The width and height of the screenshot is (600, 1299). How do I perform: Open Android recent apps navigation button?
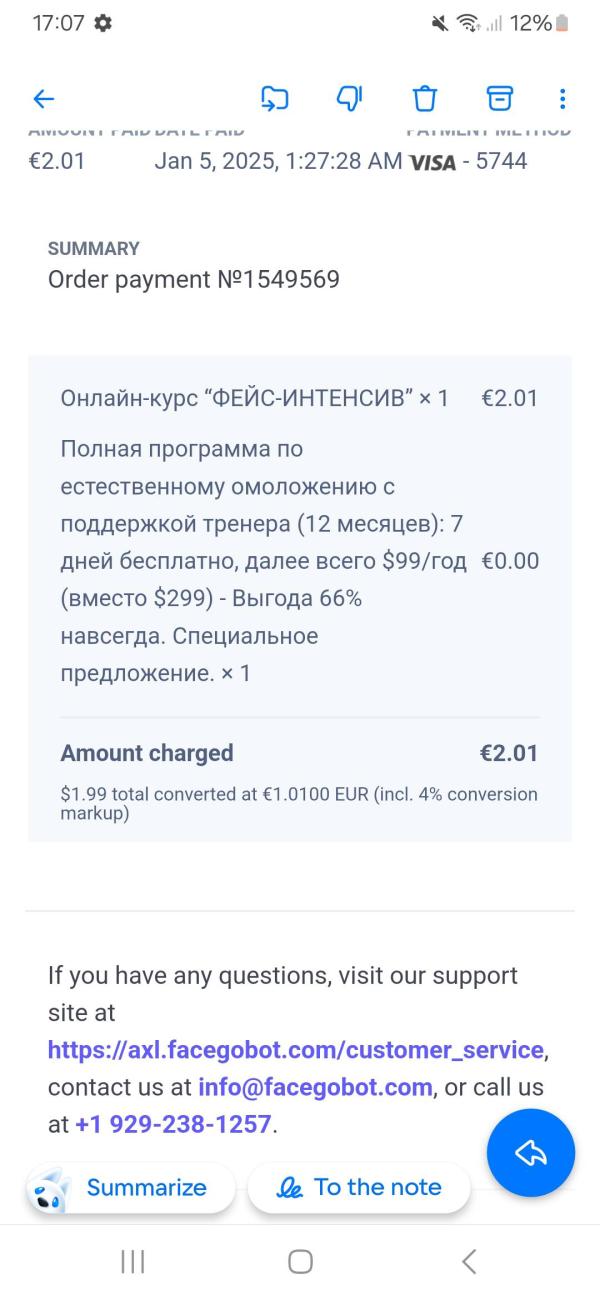pyautogui.click(x=132, y=1262)
